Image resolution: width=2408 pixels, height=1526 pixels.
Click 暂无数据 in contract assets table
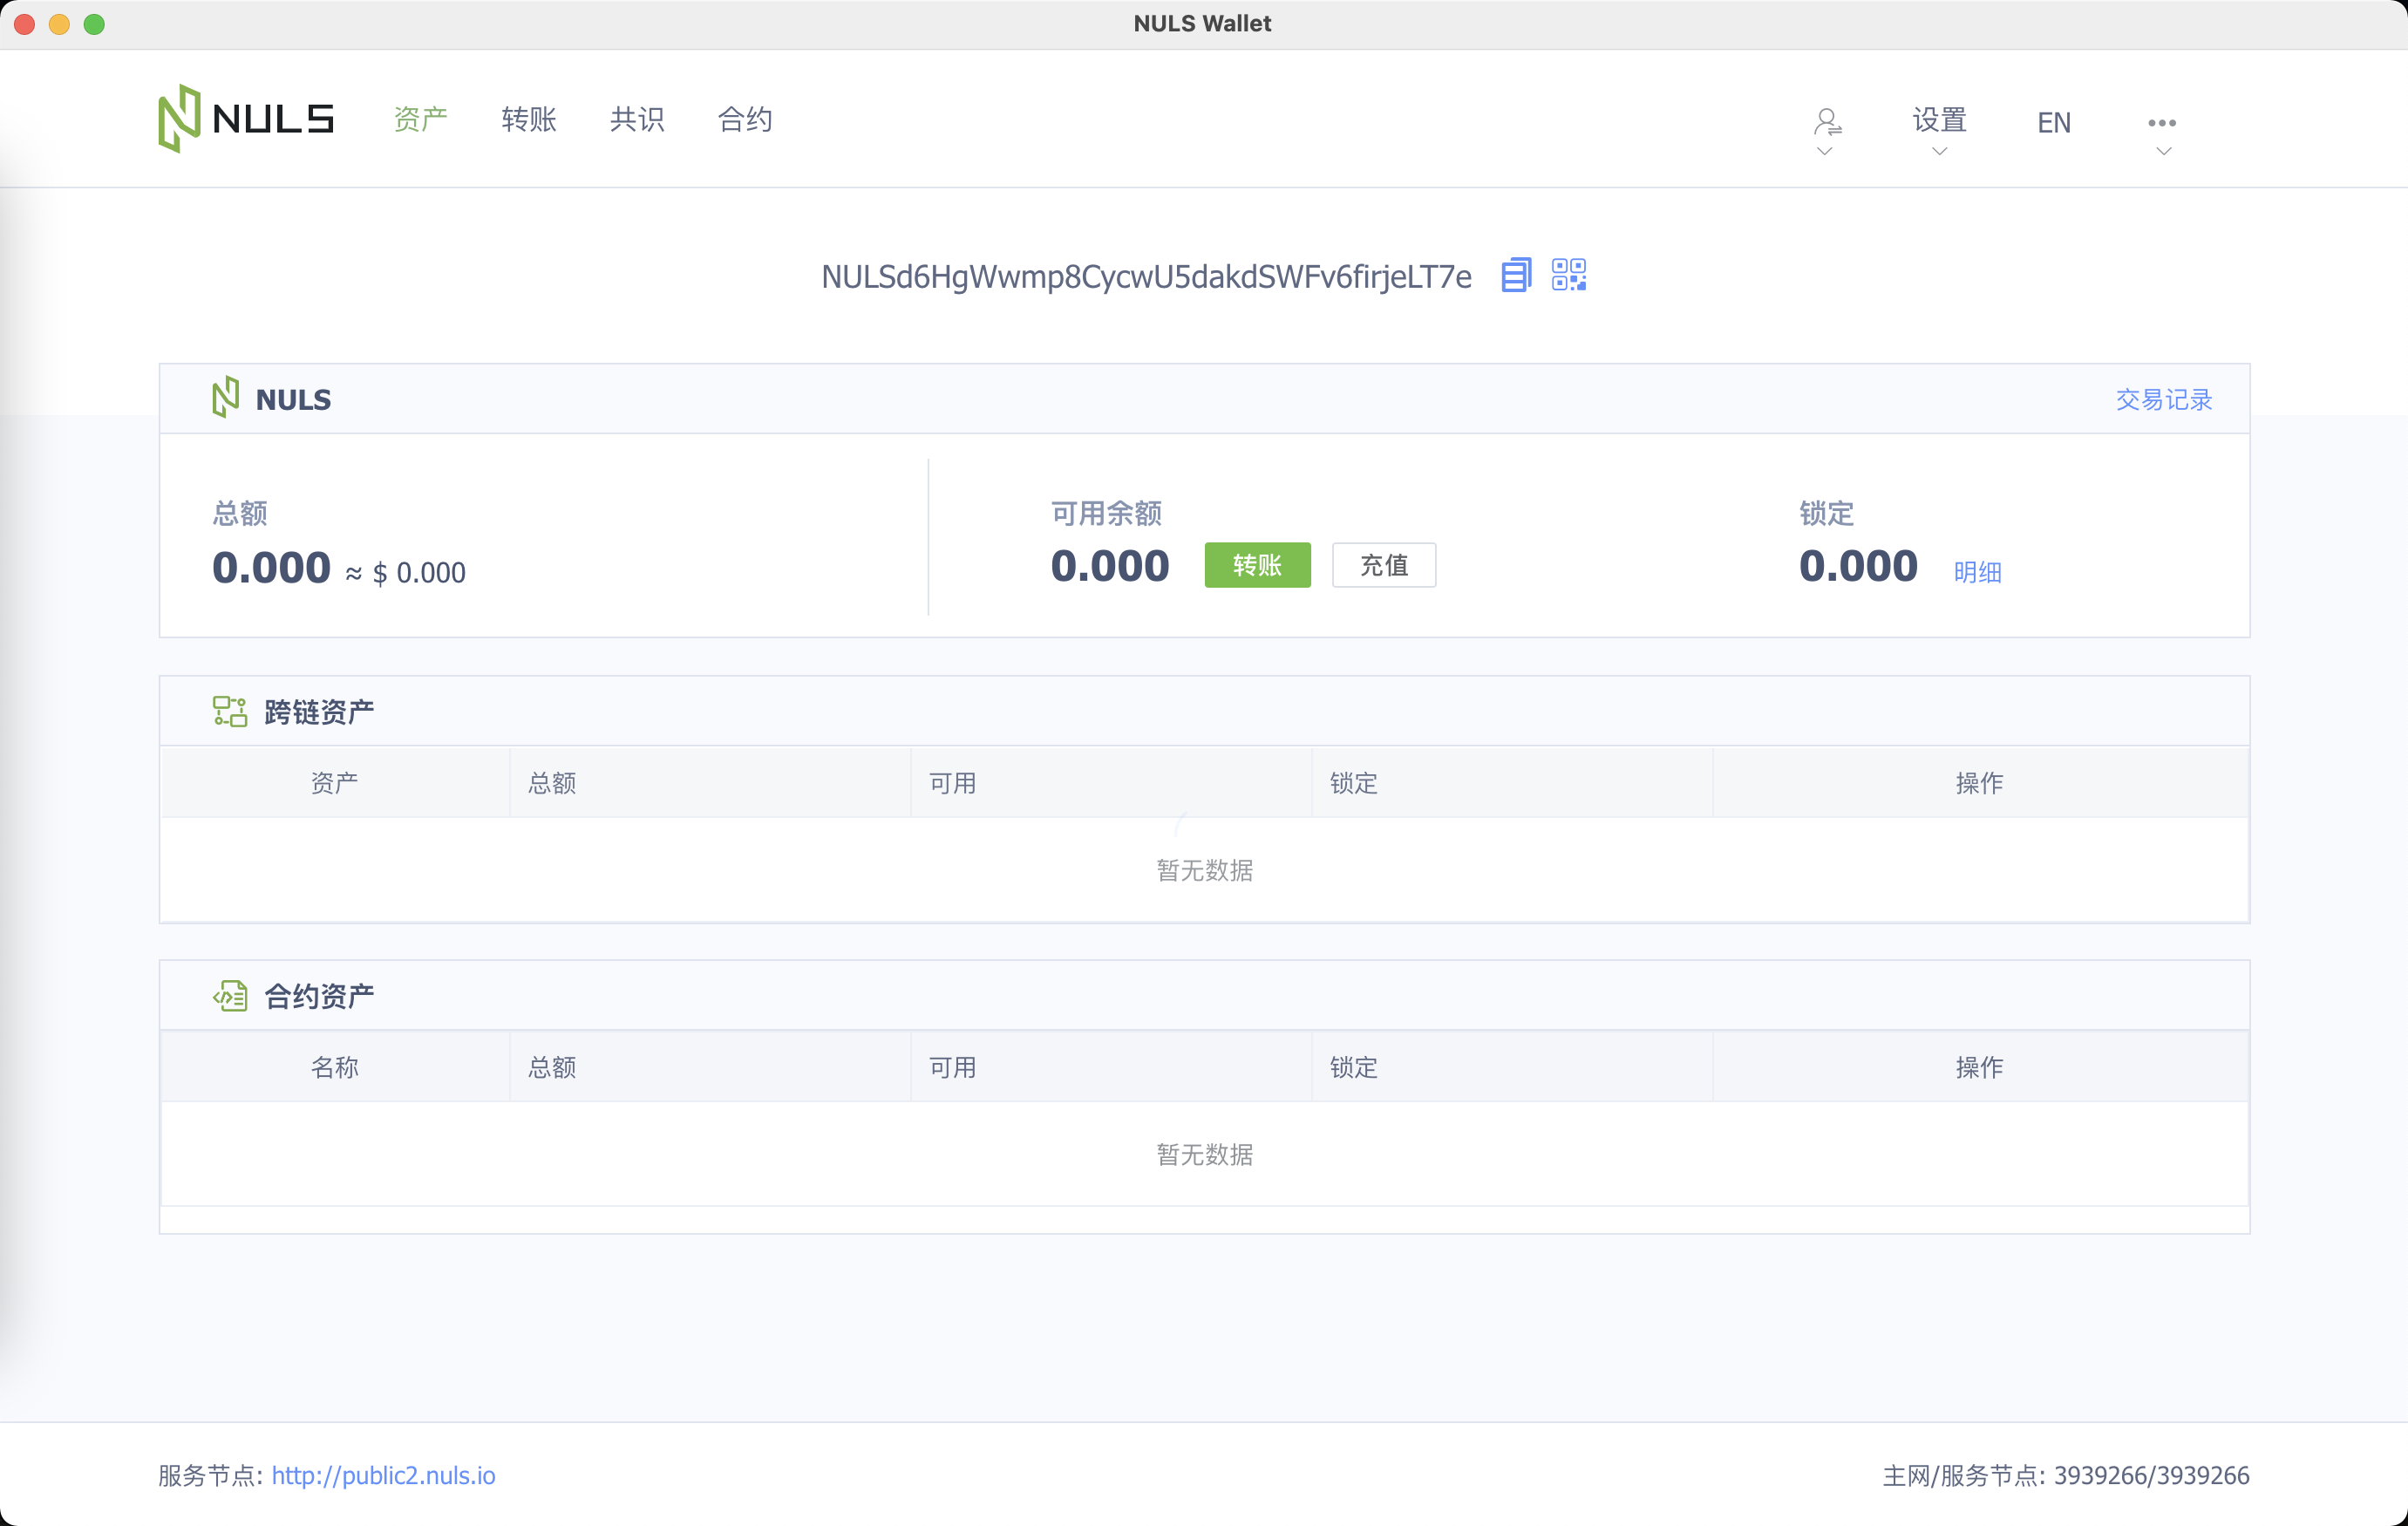tap(1204, 1154)
